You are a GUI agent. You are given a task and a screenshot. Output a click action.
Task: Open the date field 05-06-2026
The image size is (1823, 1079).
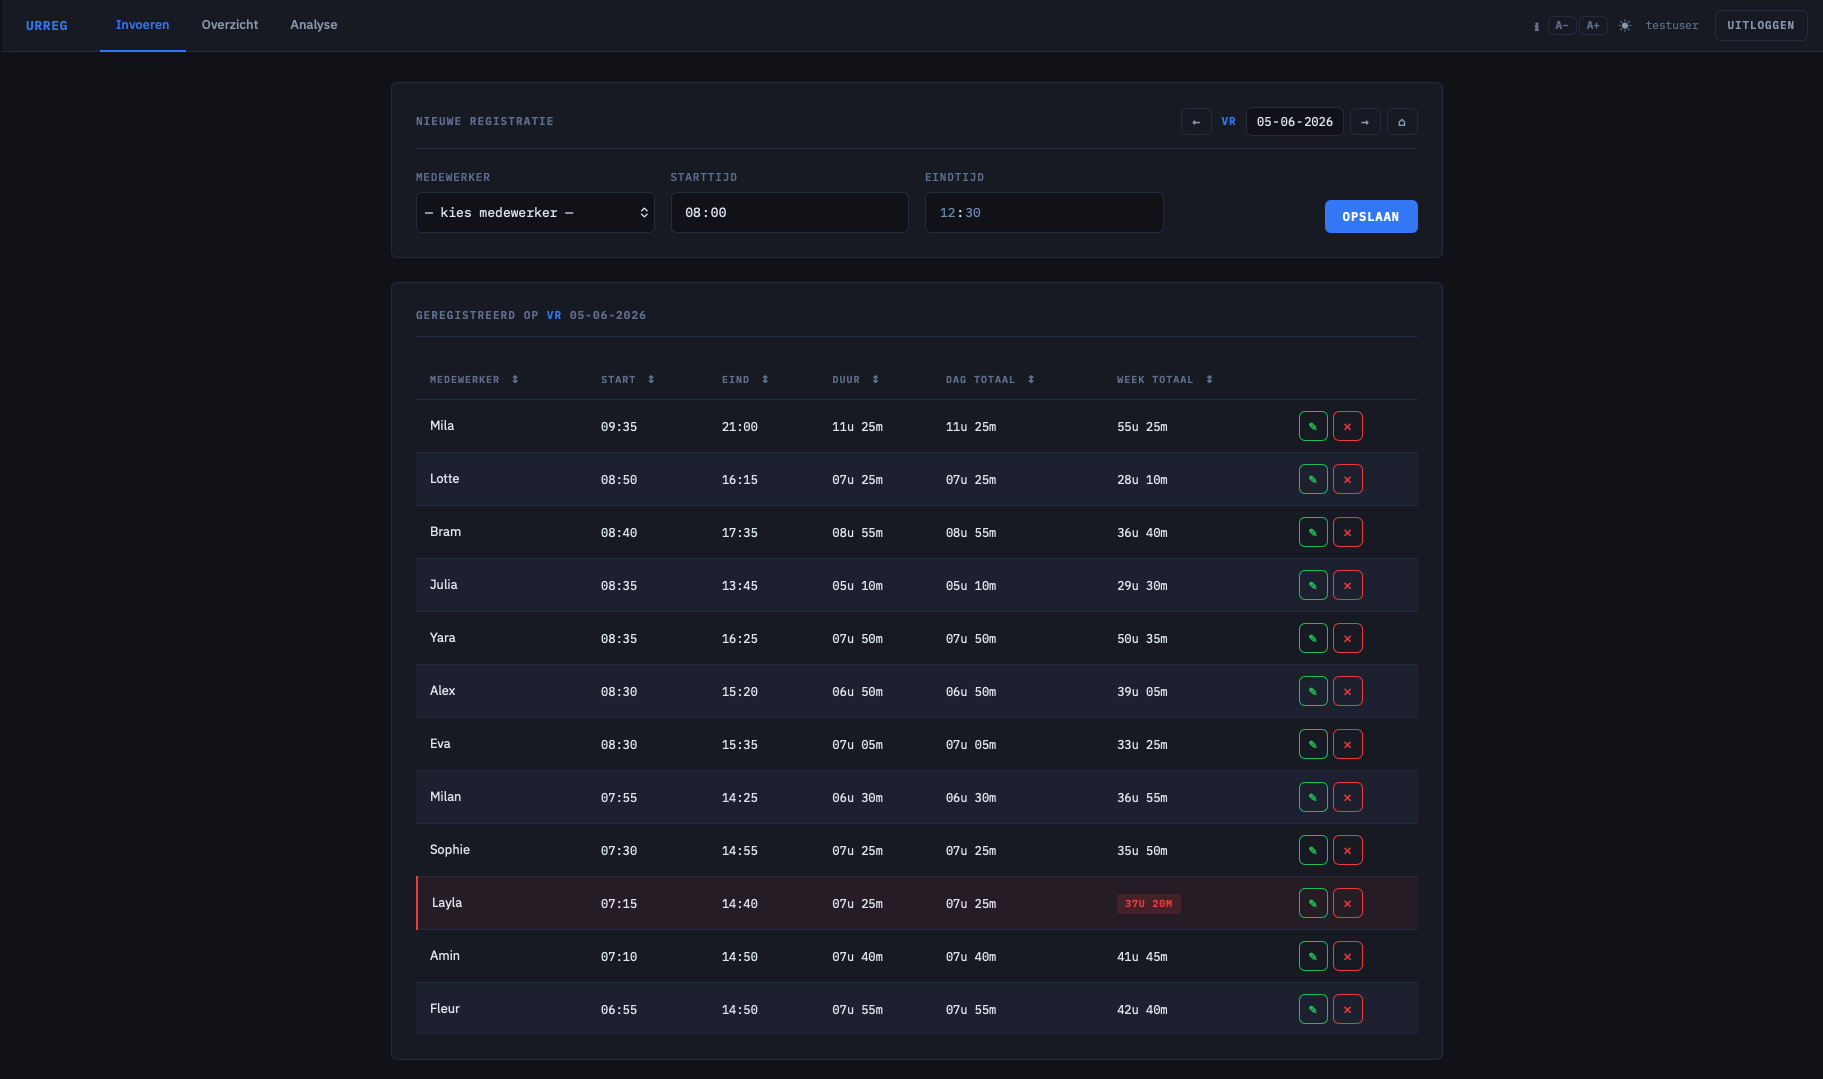(x=1295, y=122)
